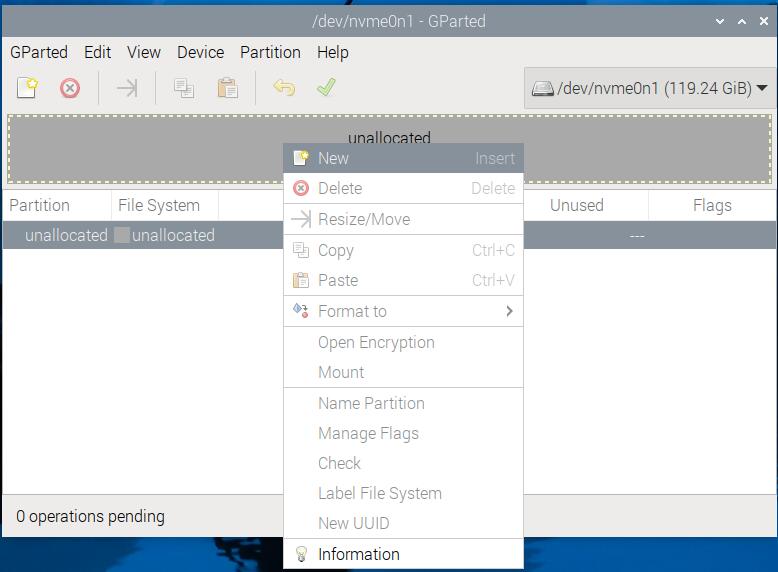This screenshot has width=778, height=572.
Task: Click the '0 operations pending' status text
Action: pos(90,516)
